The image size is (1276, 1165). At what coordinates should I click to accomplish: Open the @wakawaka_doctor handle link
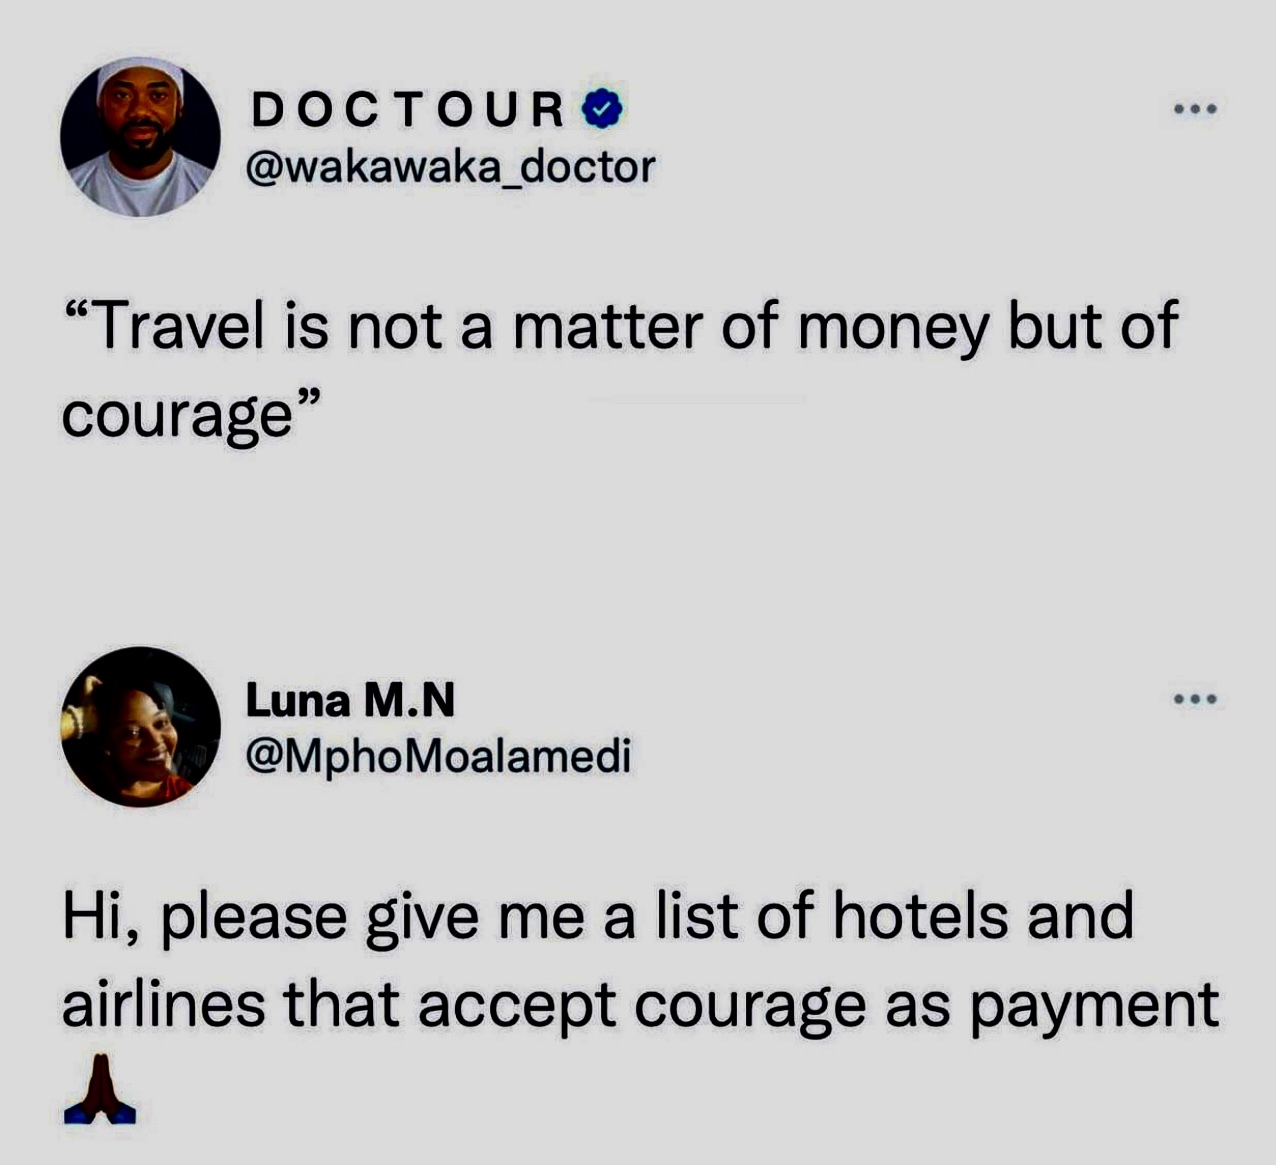[x=450, y=167]
